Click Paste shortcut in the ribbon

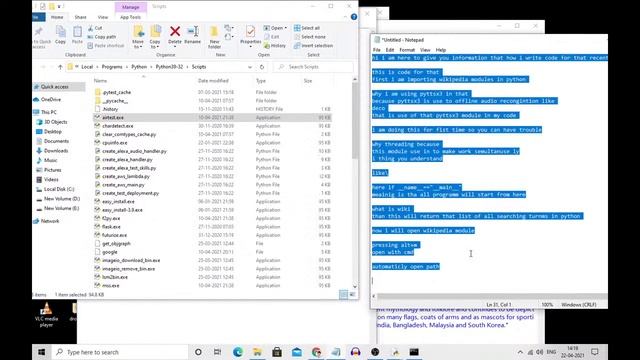pyautogui.click(x=105, y=46)
